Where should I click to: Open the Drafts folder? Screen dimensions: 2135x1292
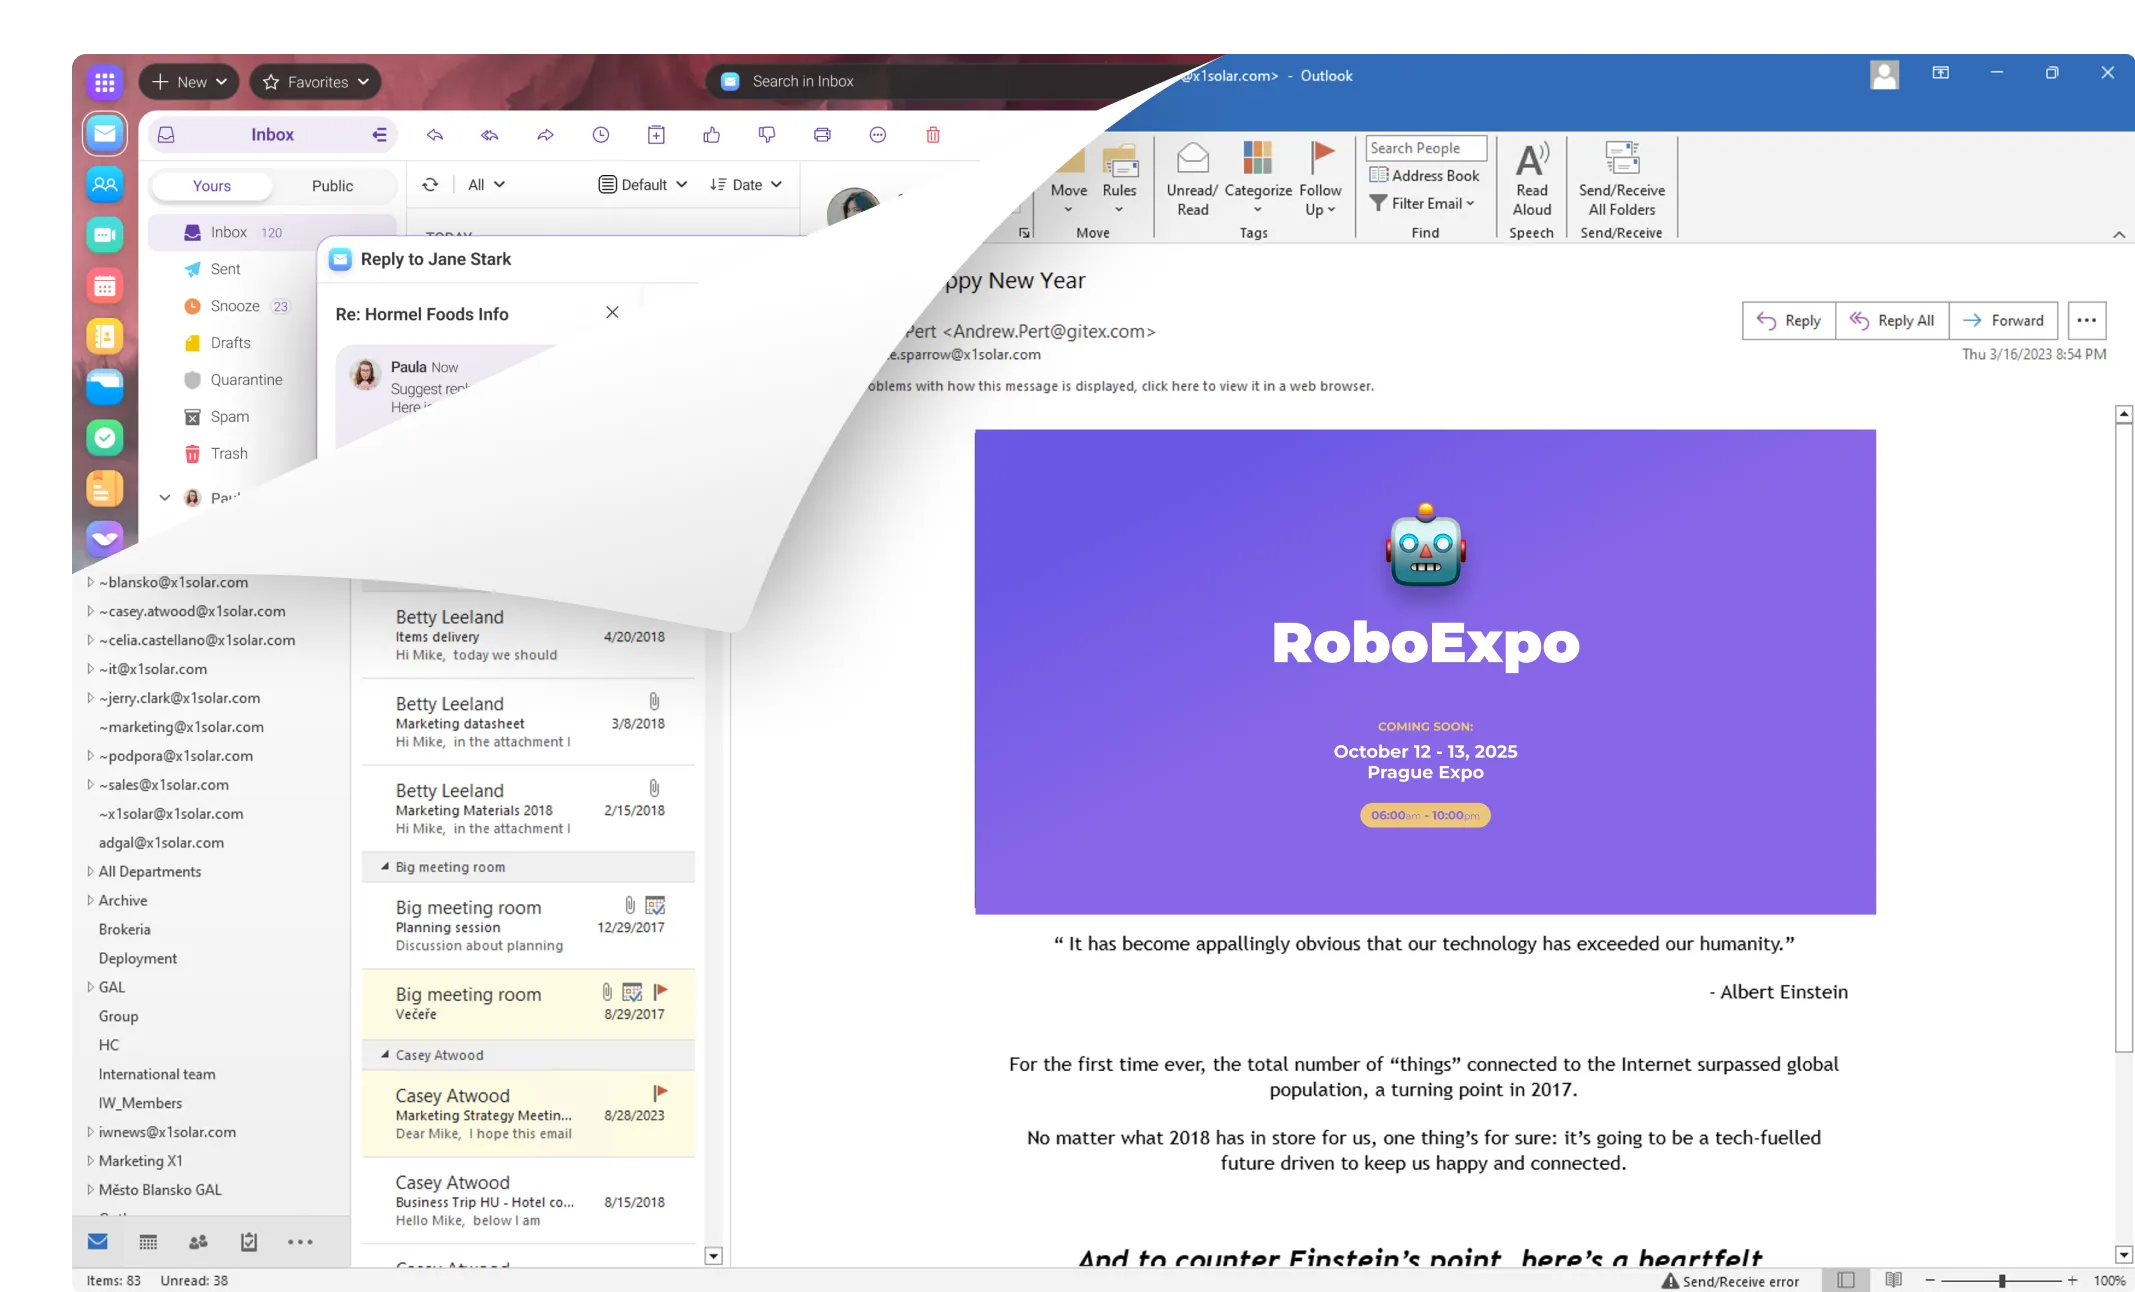point(230,343)
